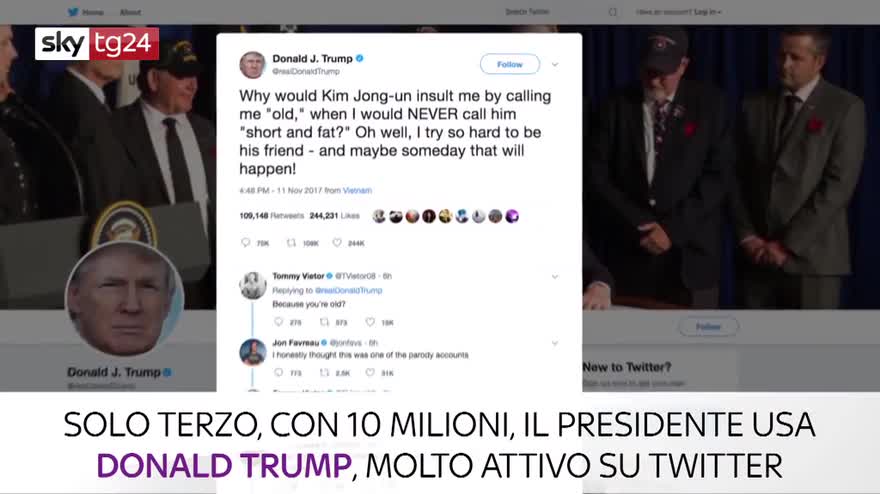Retweet the main Trump tweet
This screenshot has width=880, height=494.
click(x=291, y=243)
